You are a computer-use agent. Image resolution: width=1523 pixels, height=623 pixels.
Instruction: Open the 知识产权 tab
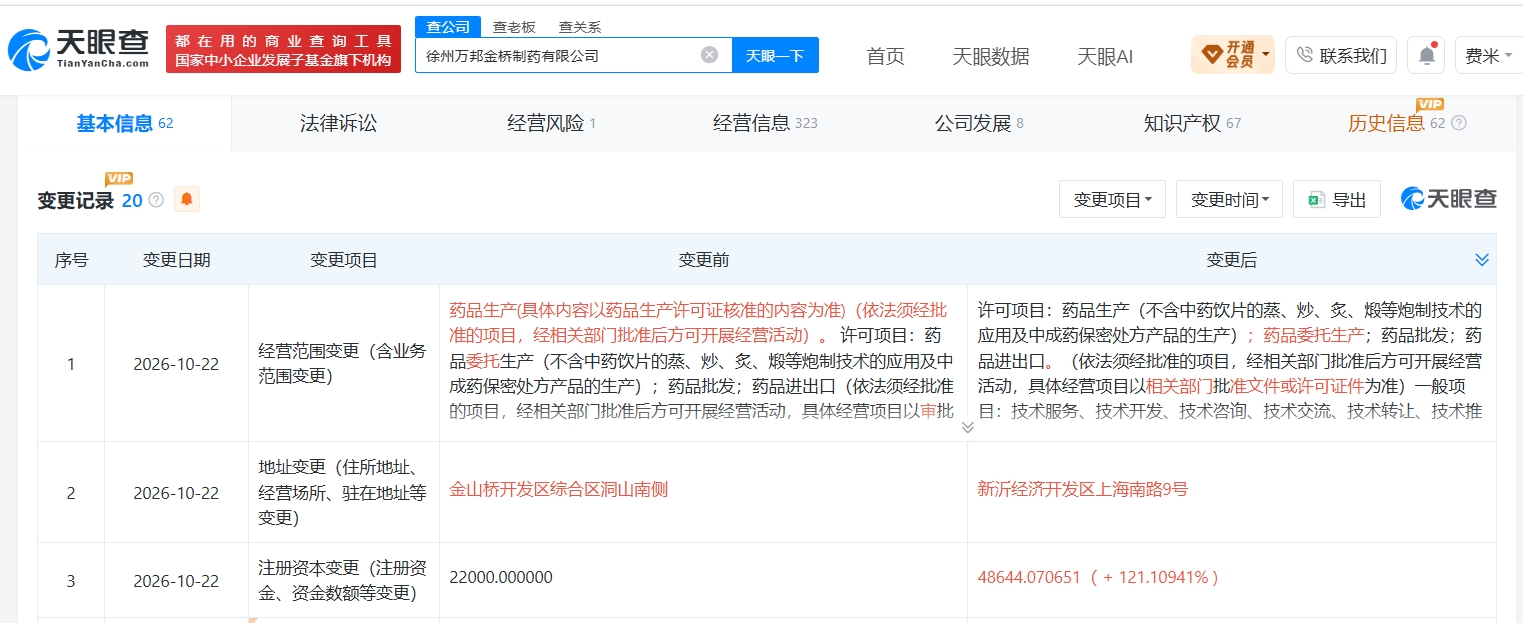click(x=1192, y=124)
